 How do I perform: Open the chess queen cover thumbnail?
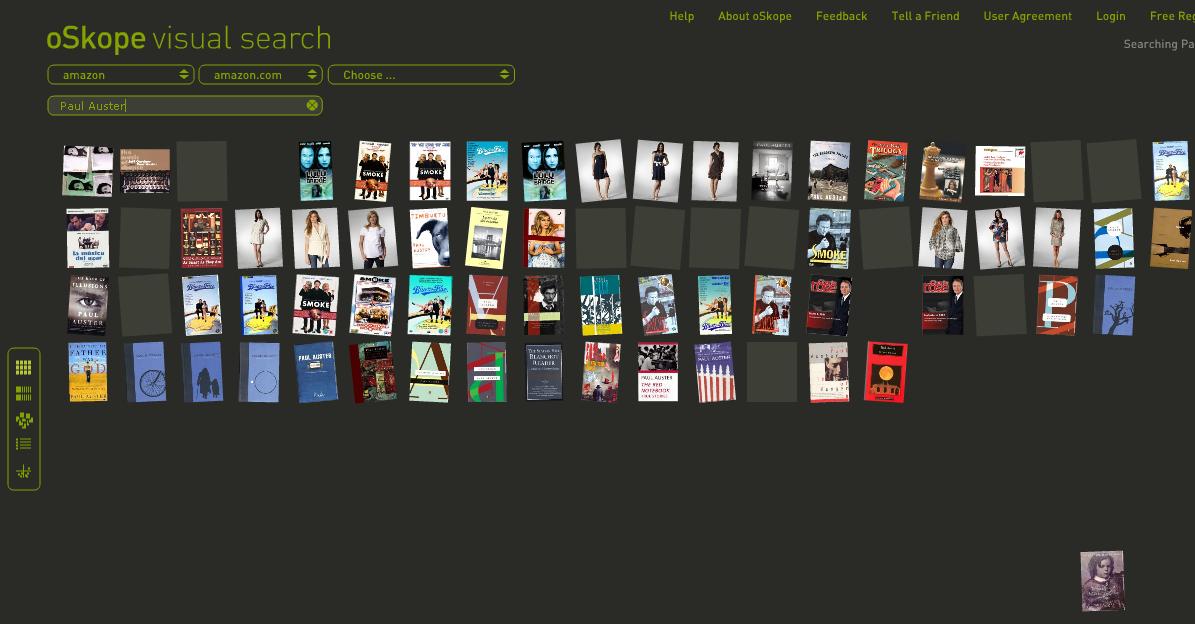coord(942,171)
